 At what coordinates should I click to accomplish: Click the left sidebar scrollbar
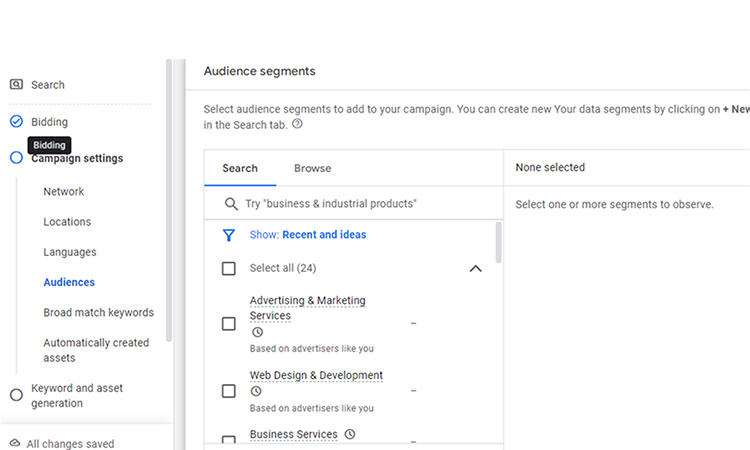[x=169, y=200]
